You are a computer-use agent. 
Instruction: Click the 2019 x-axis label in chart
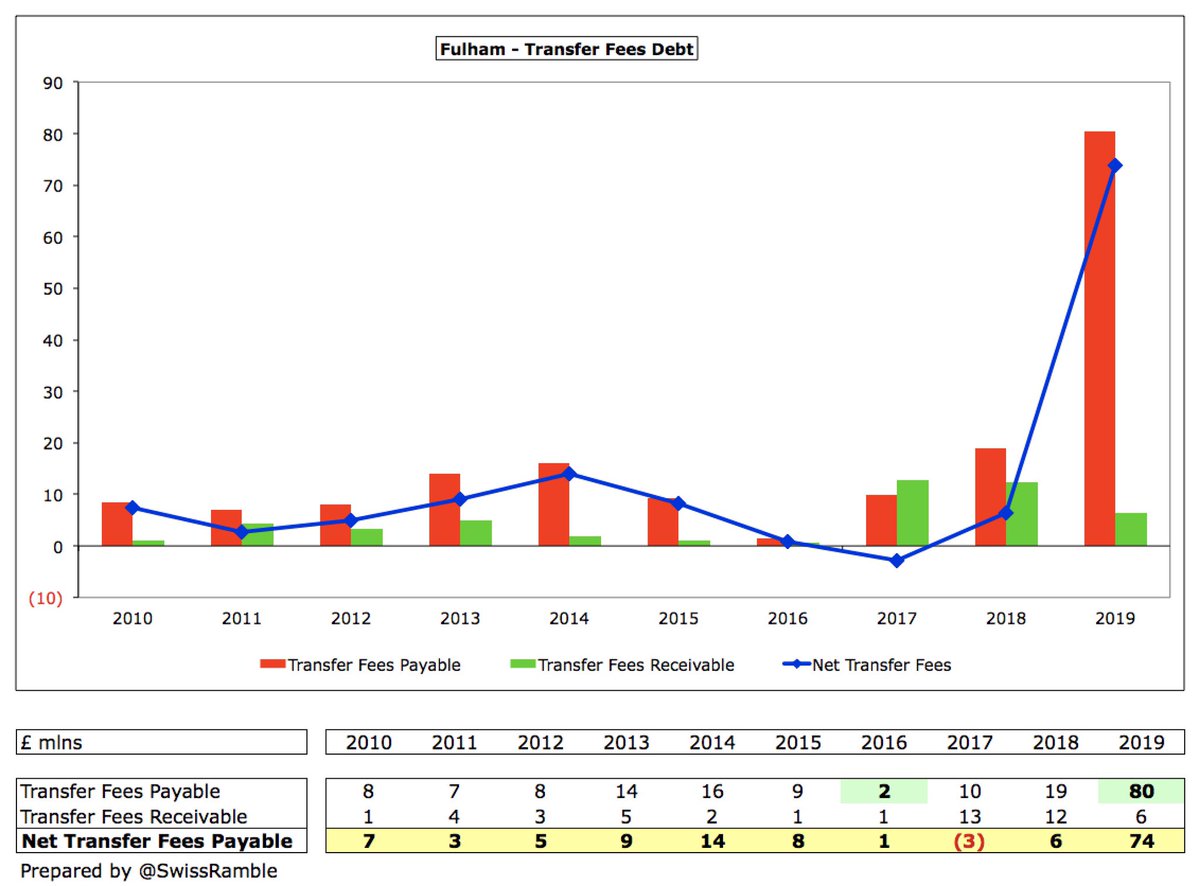[x=1115, y=619]
